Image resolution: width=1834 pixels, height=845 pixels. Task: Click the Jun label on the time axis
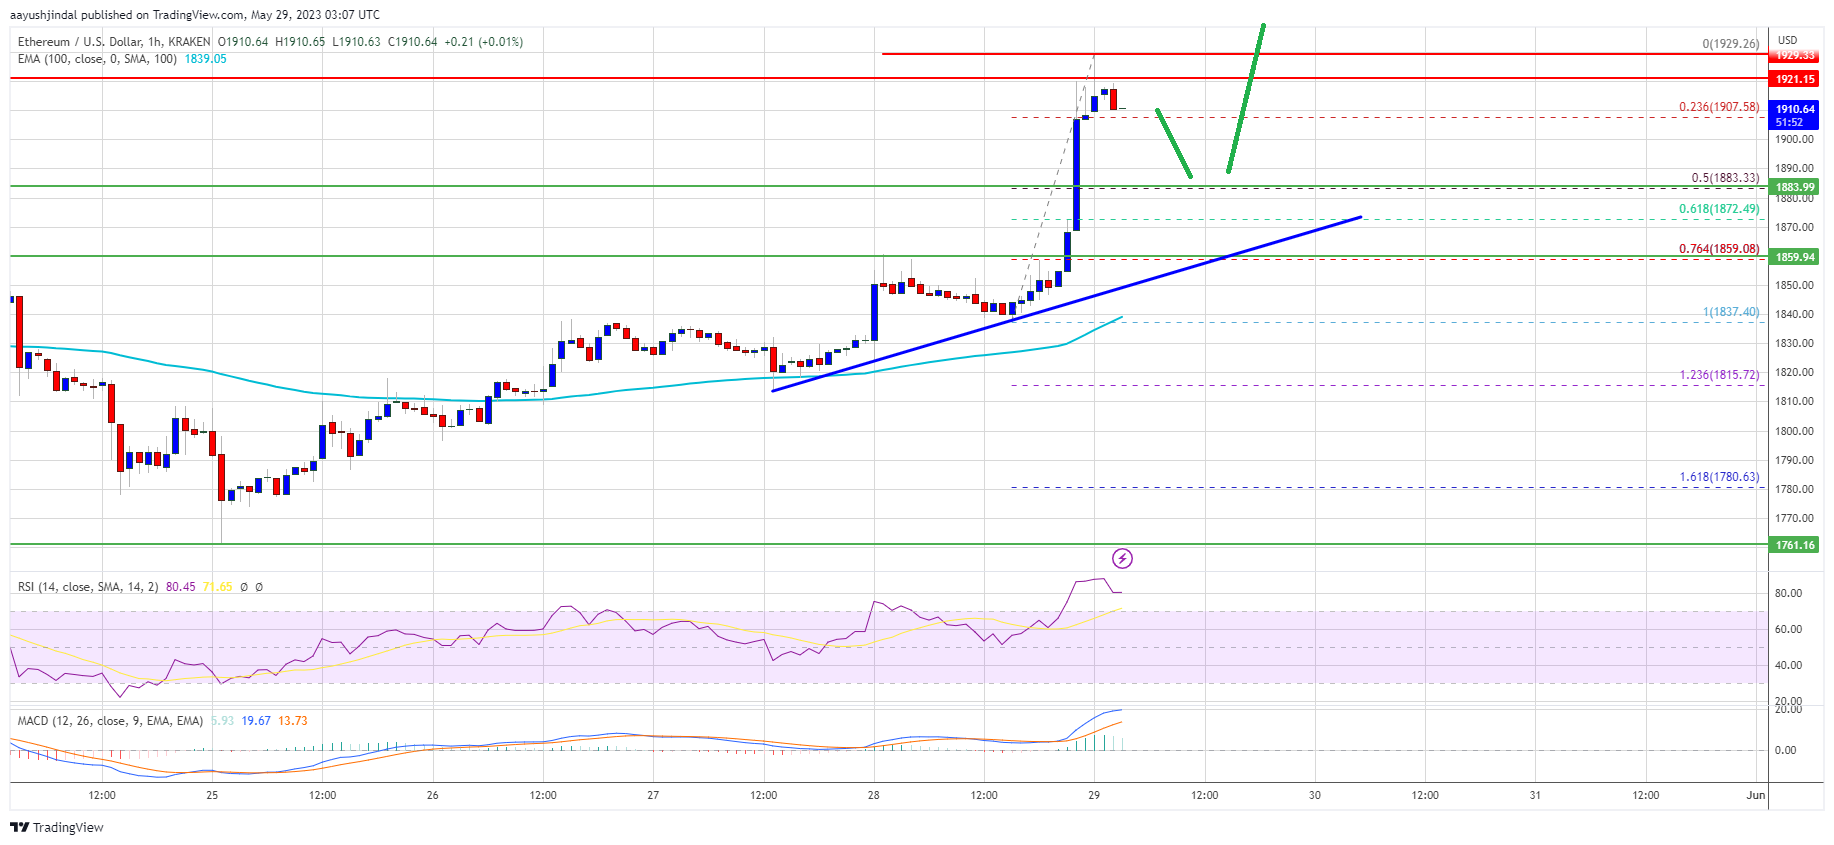(1755, 795)
